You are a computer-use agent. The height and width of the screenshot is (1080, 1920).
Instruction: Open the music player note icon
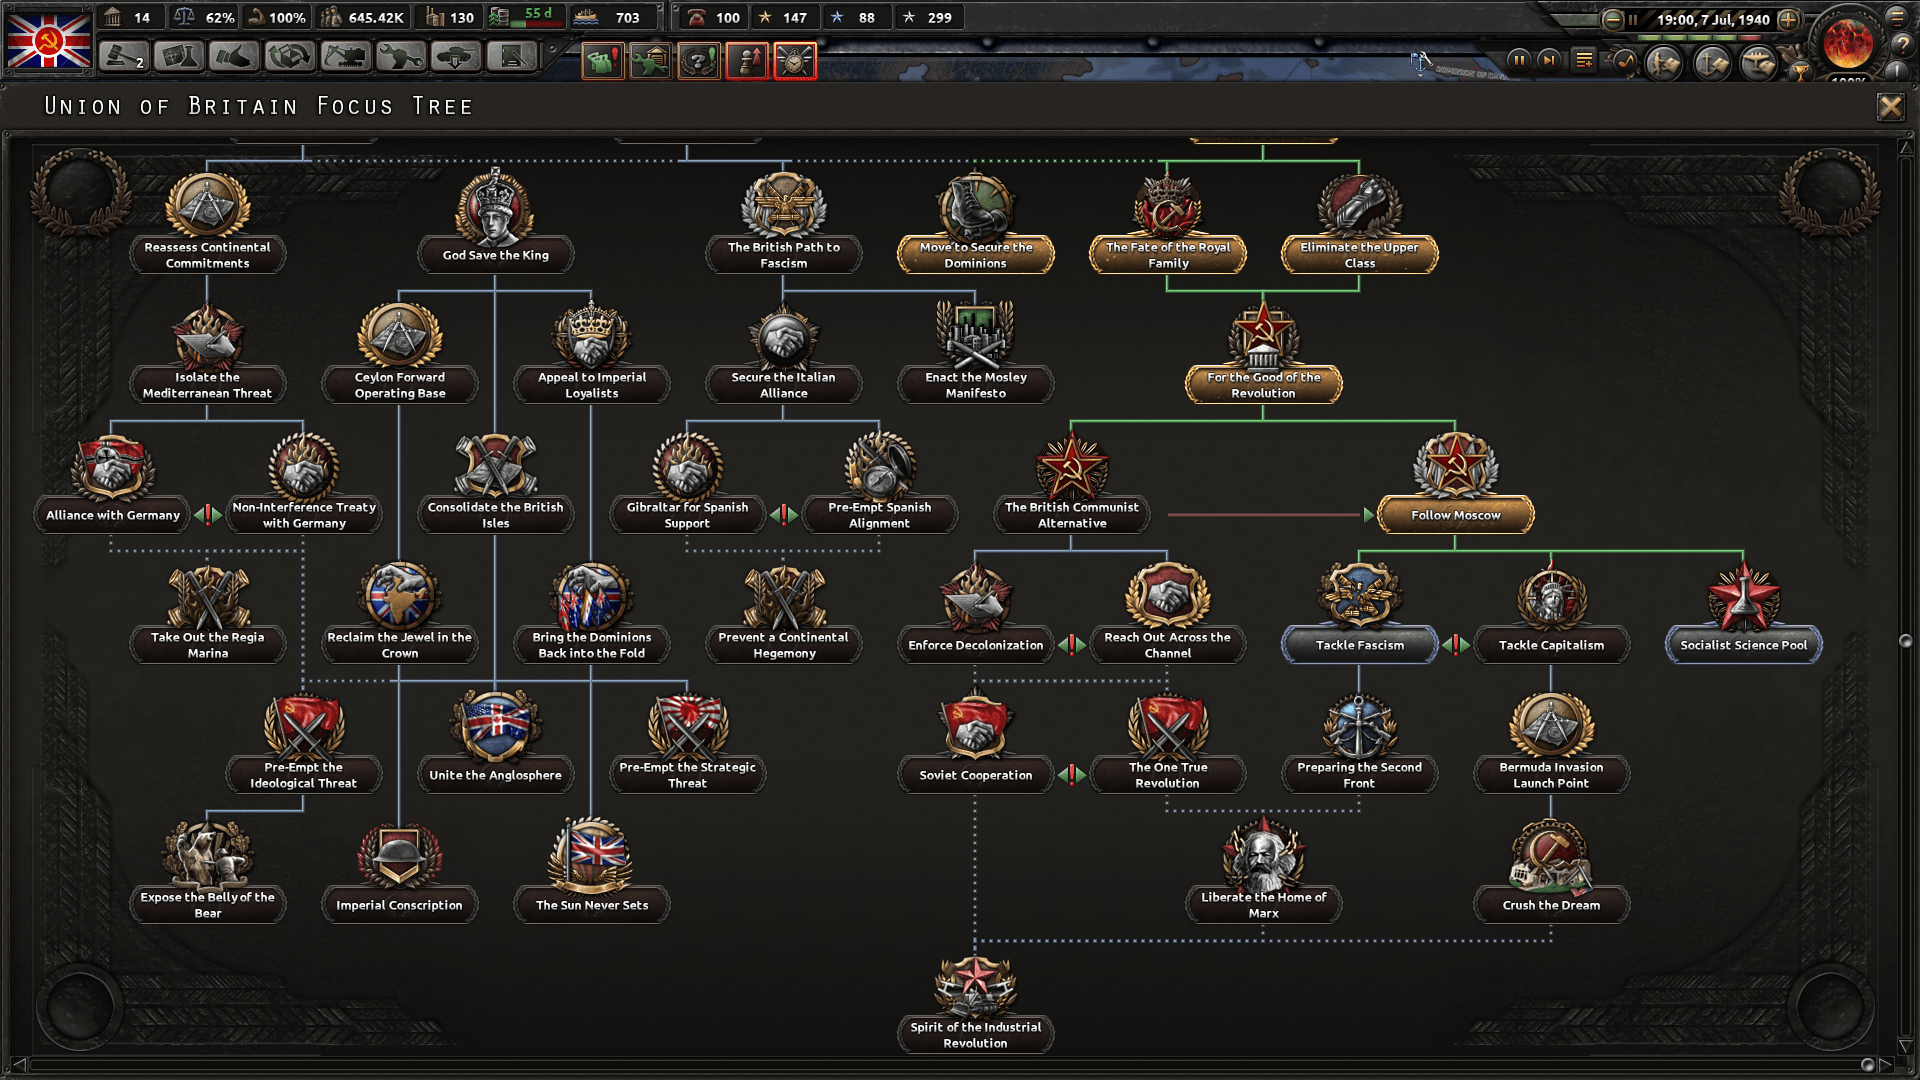point(1625,60)
